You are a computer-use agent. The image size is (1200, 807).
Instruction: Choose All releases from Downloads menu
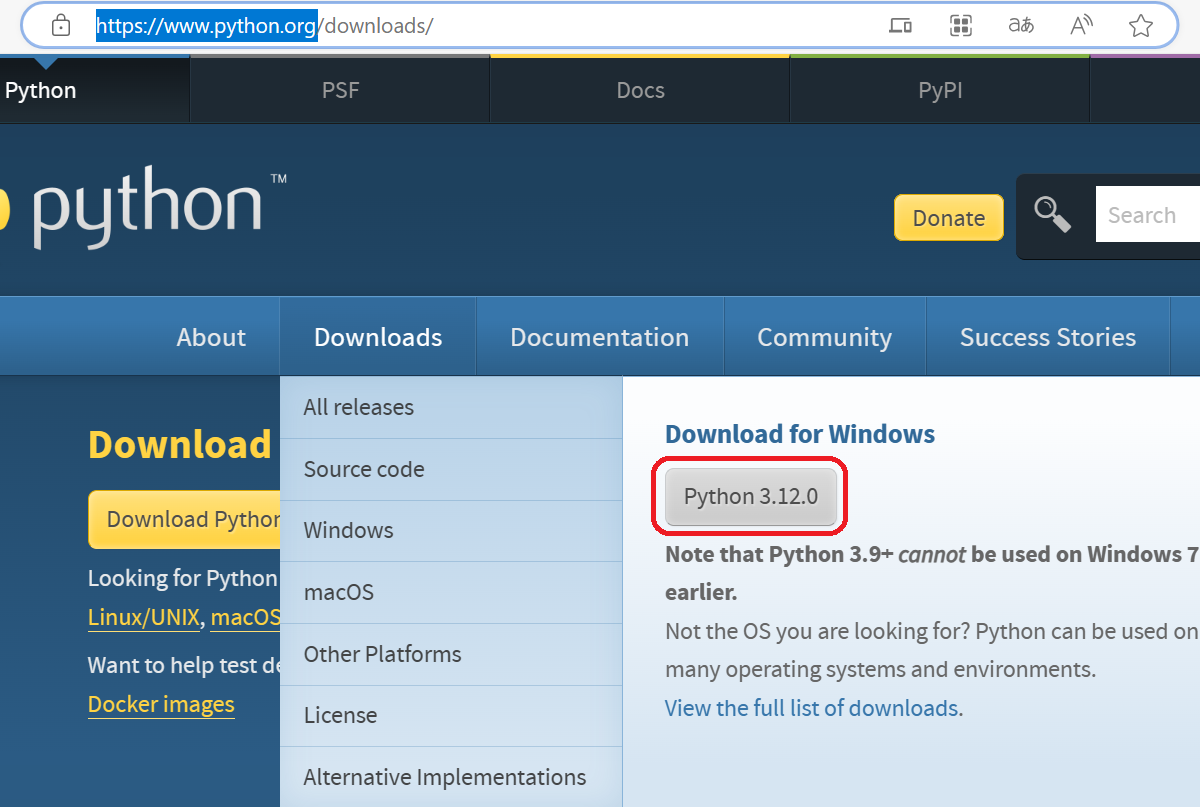[x=451, y=407]
